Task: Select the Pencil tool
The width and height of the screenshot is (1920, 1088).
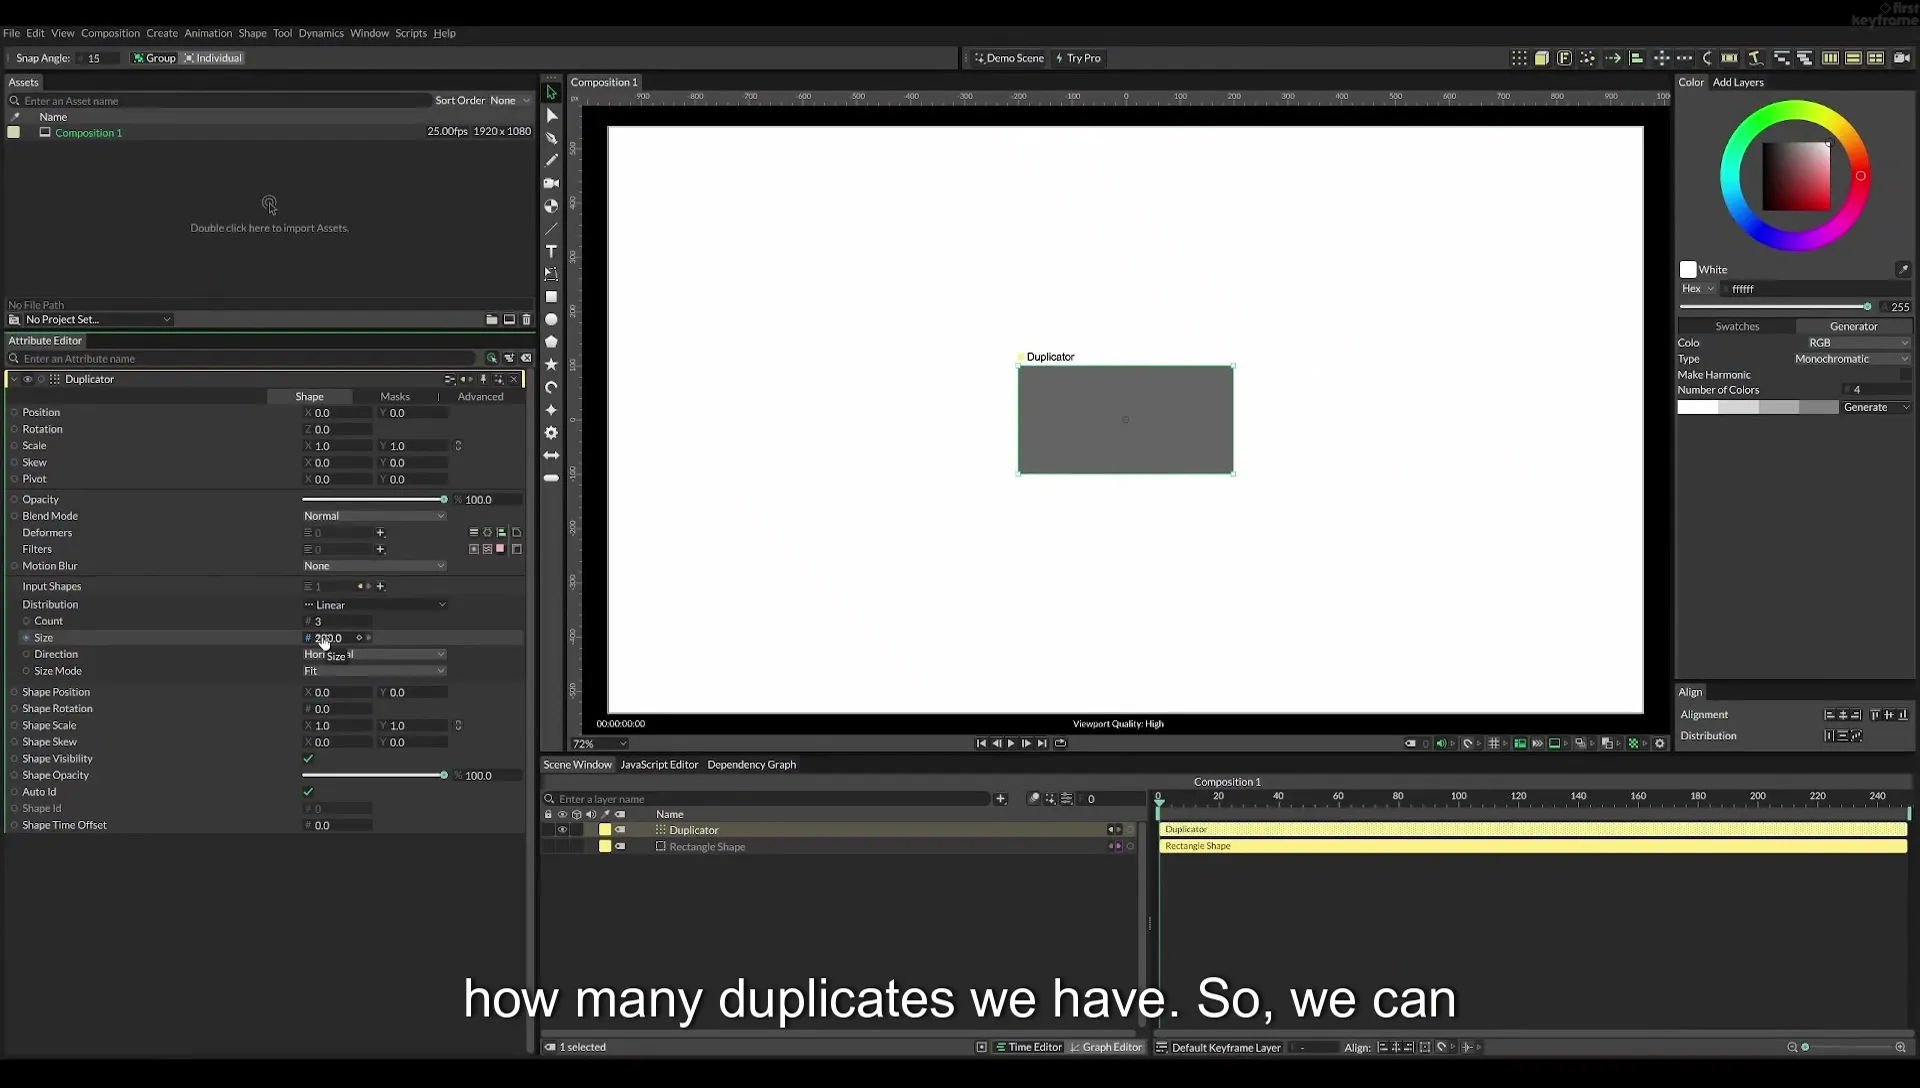Action: 551,160
